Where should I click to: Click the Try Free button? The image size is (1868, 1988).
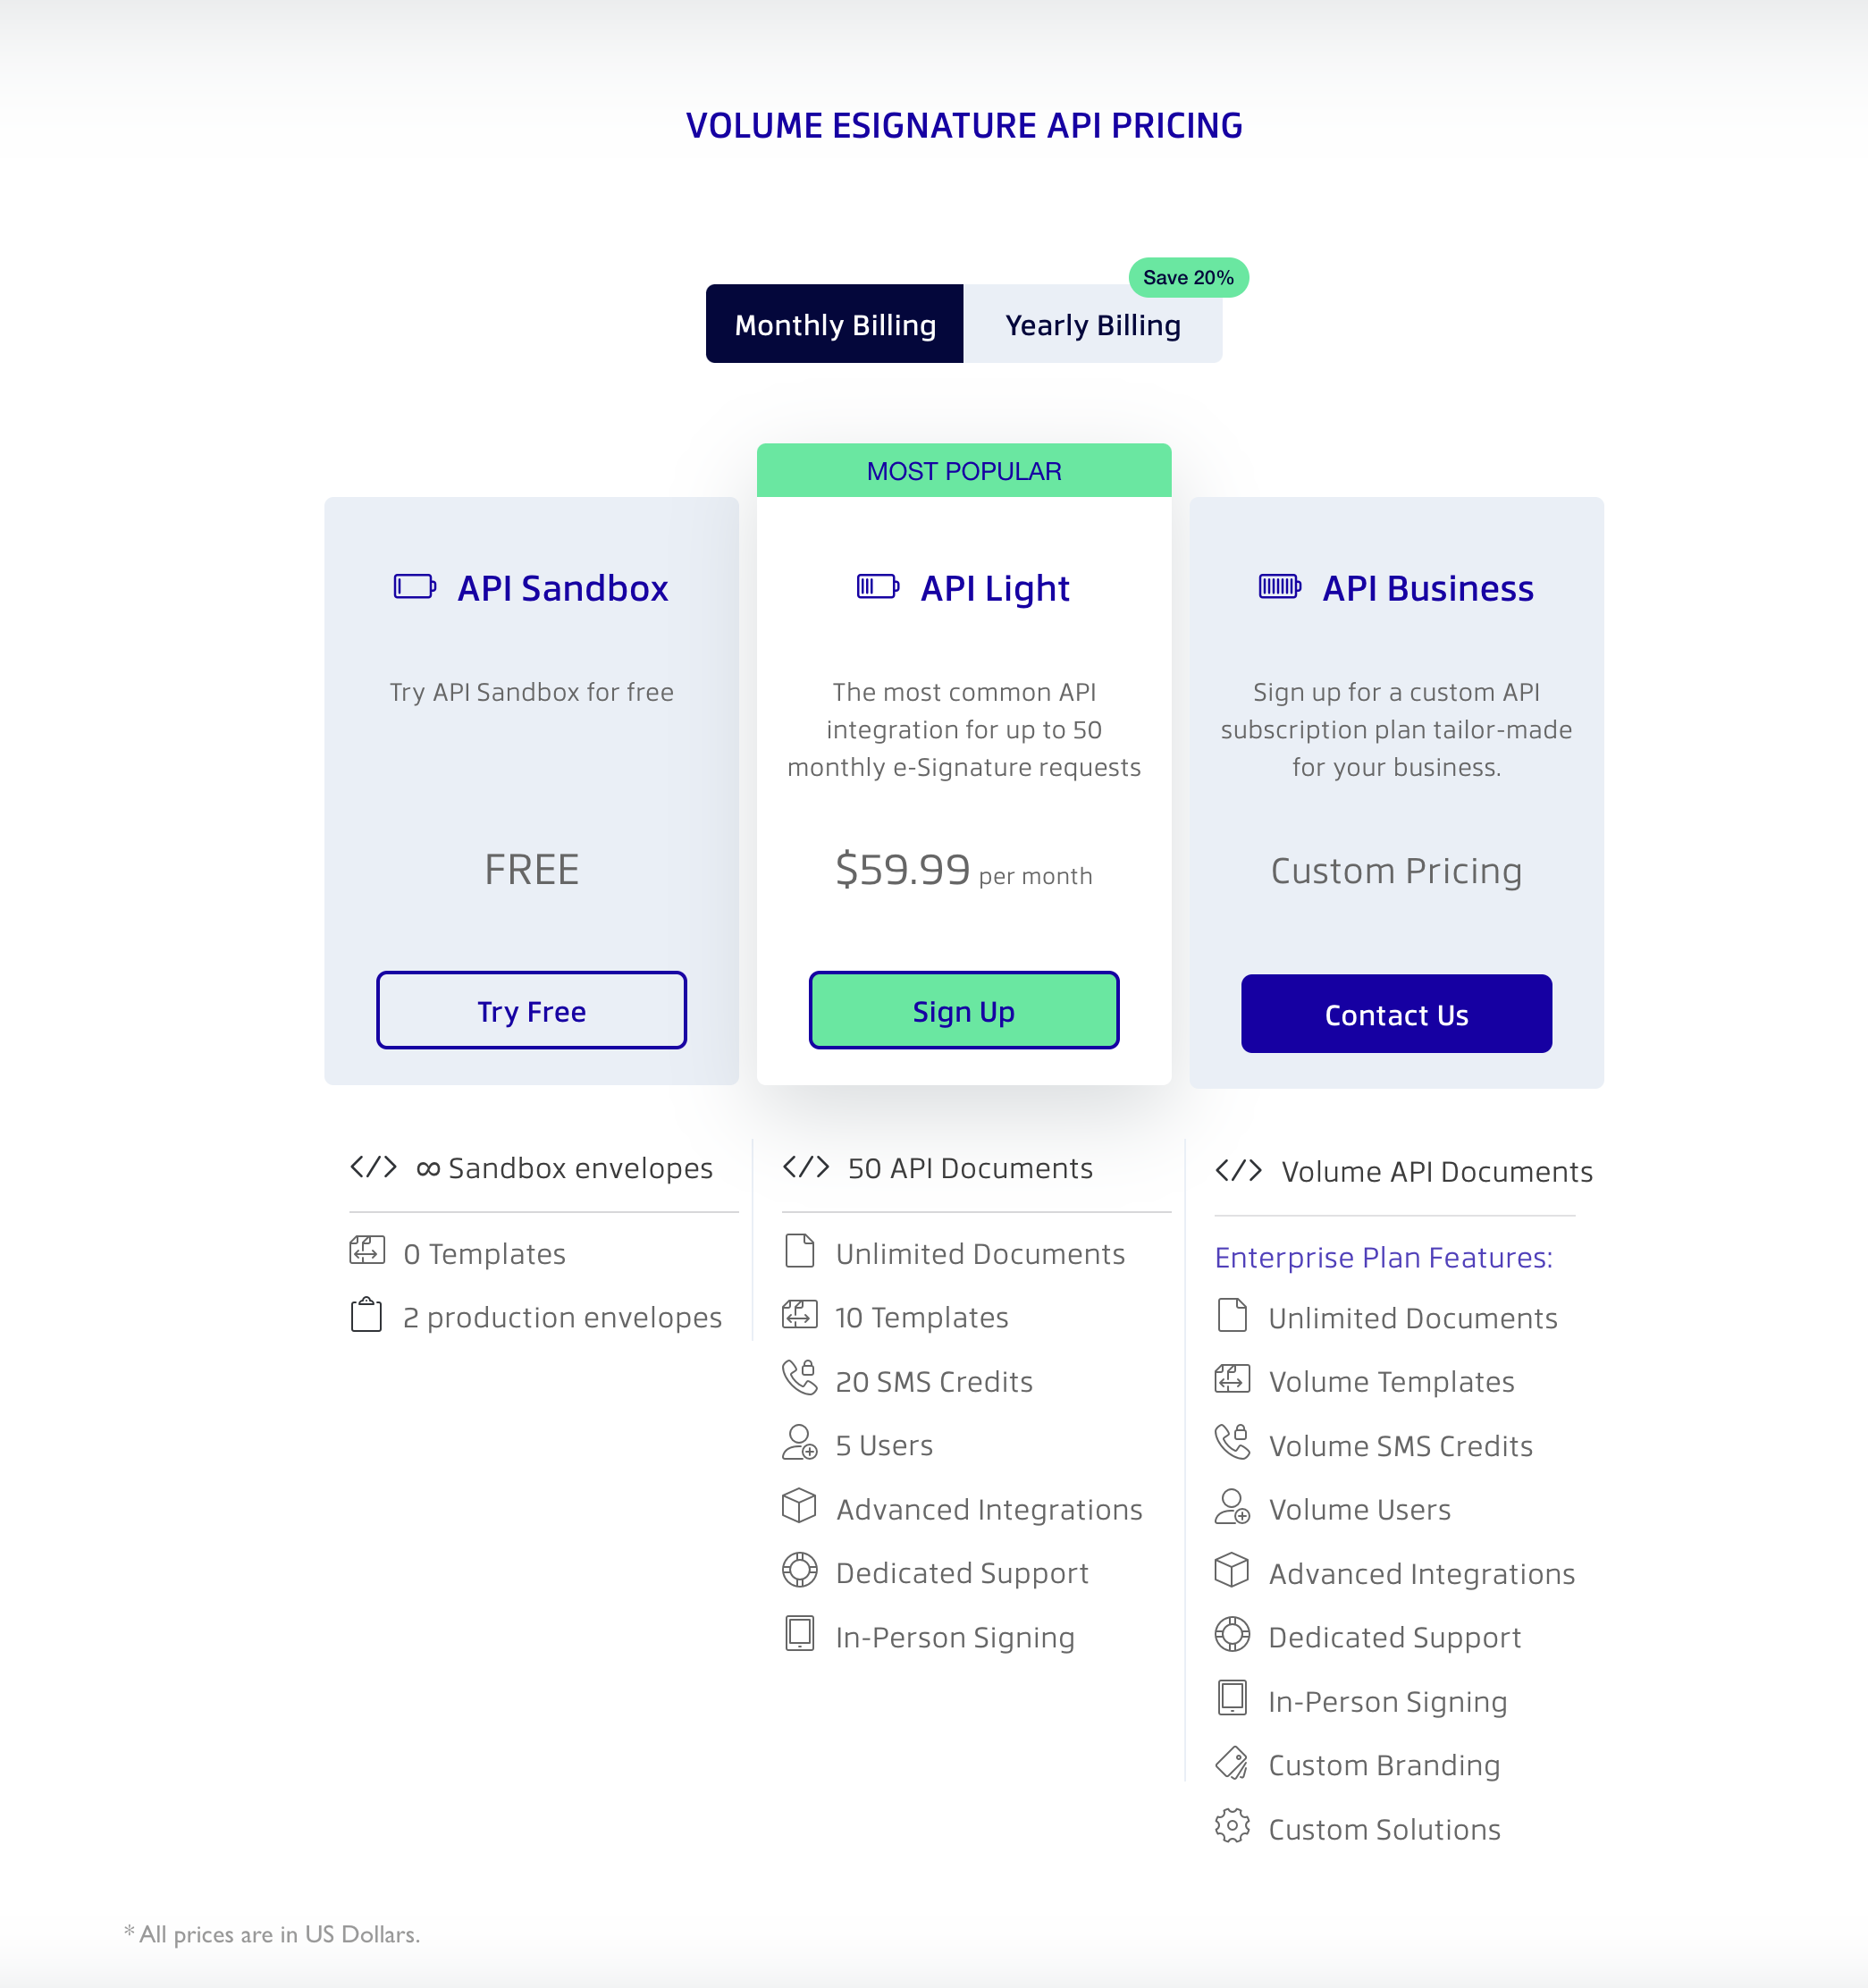pyautogui.click(x=531, y=1010)
